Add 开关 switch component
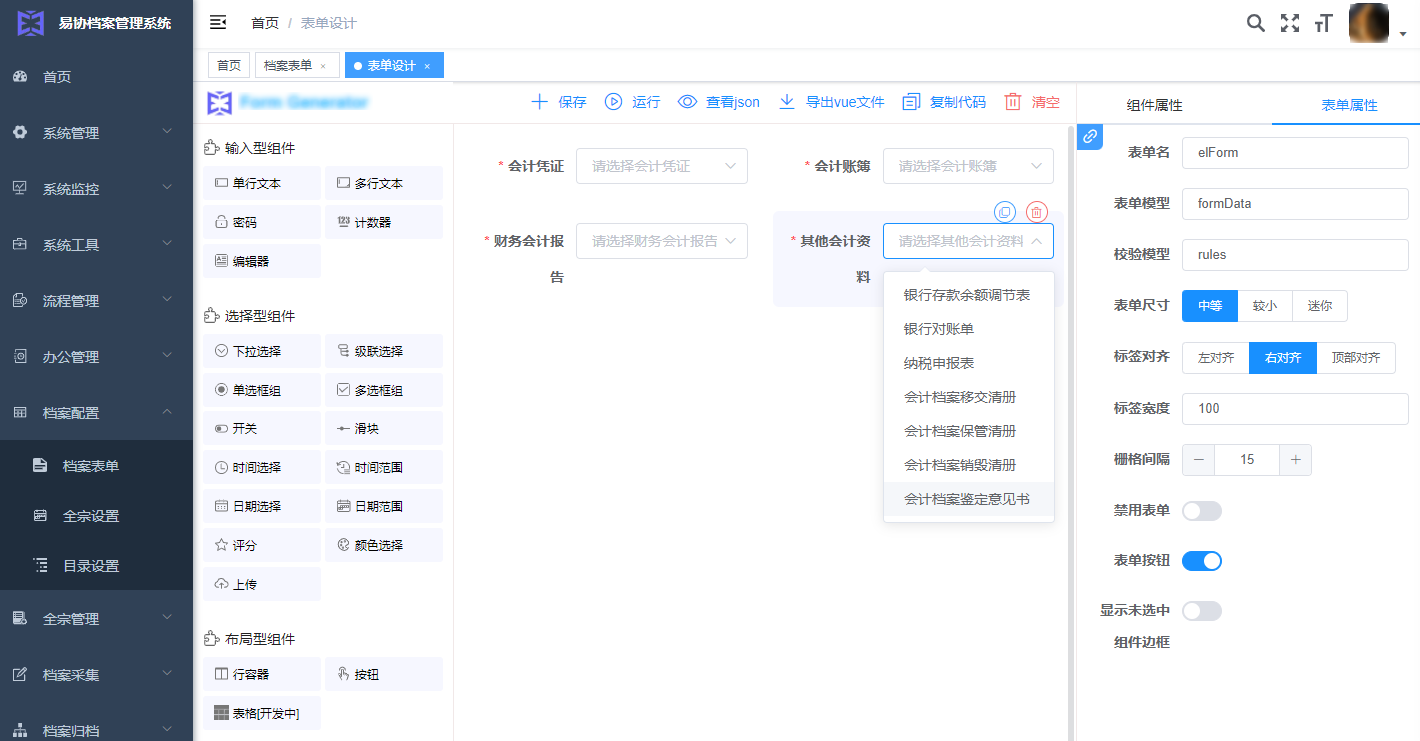This screenshot has height=741, width=1420. pyautogui.click(x=262, y=428)
